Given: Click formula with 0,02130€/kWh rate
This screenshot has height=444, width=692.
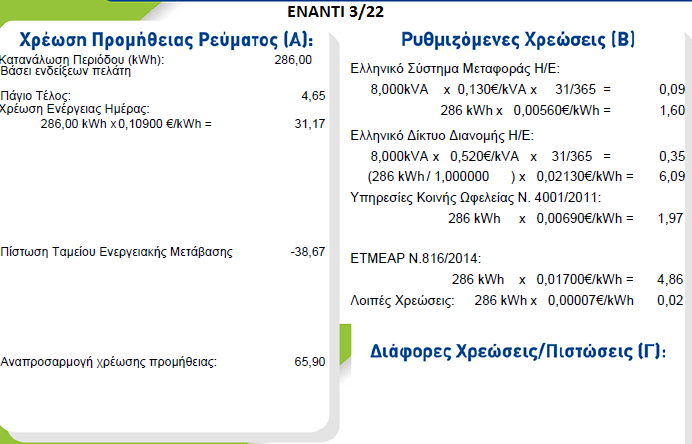Looking at the screenshot, I should (500, 177).
